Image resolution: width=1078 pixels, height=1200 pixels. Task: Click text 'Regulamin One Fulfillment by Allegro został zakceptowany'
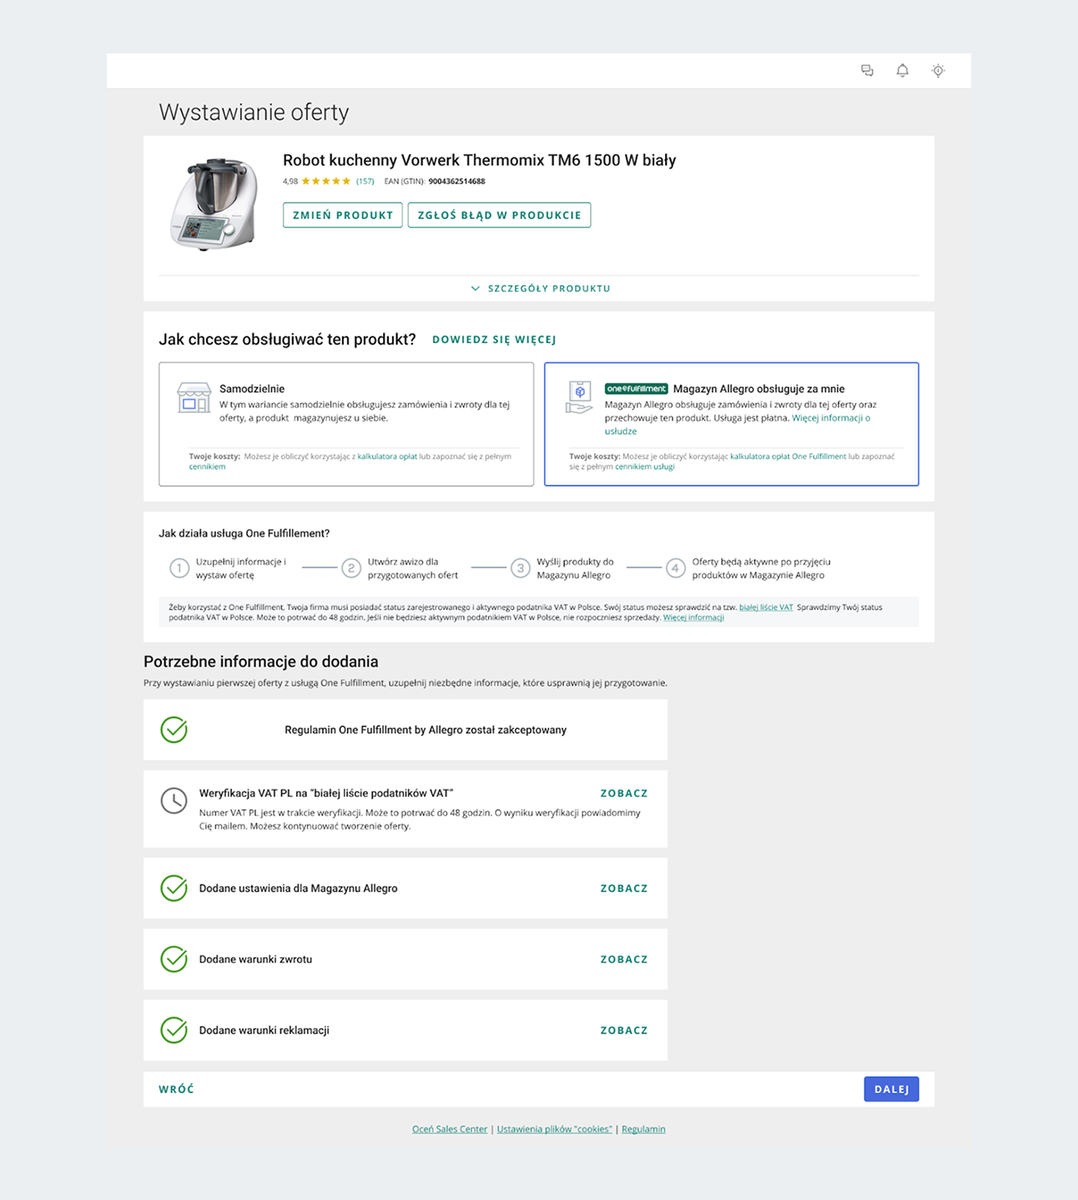425,730
